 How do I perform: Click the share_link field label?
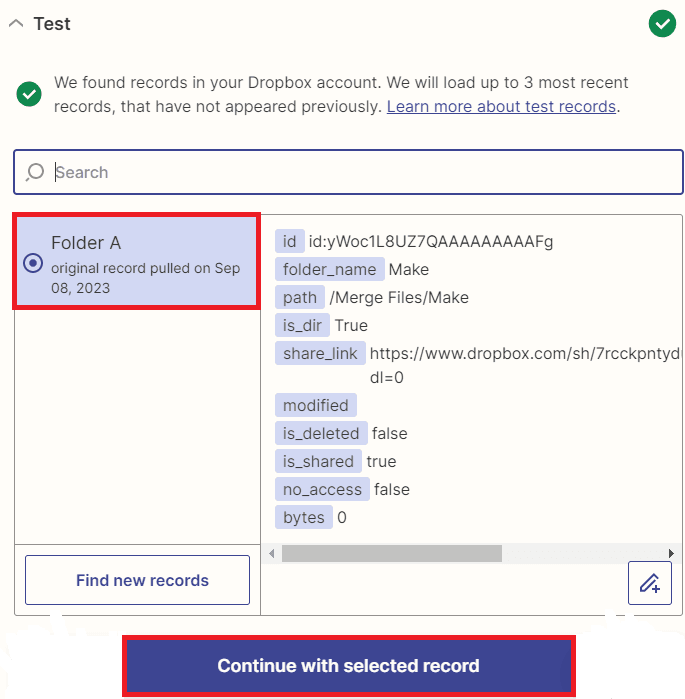coord(320,353)
